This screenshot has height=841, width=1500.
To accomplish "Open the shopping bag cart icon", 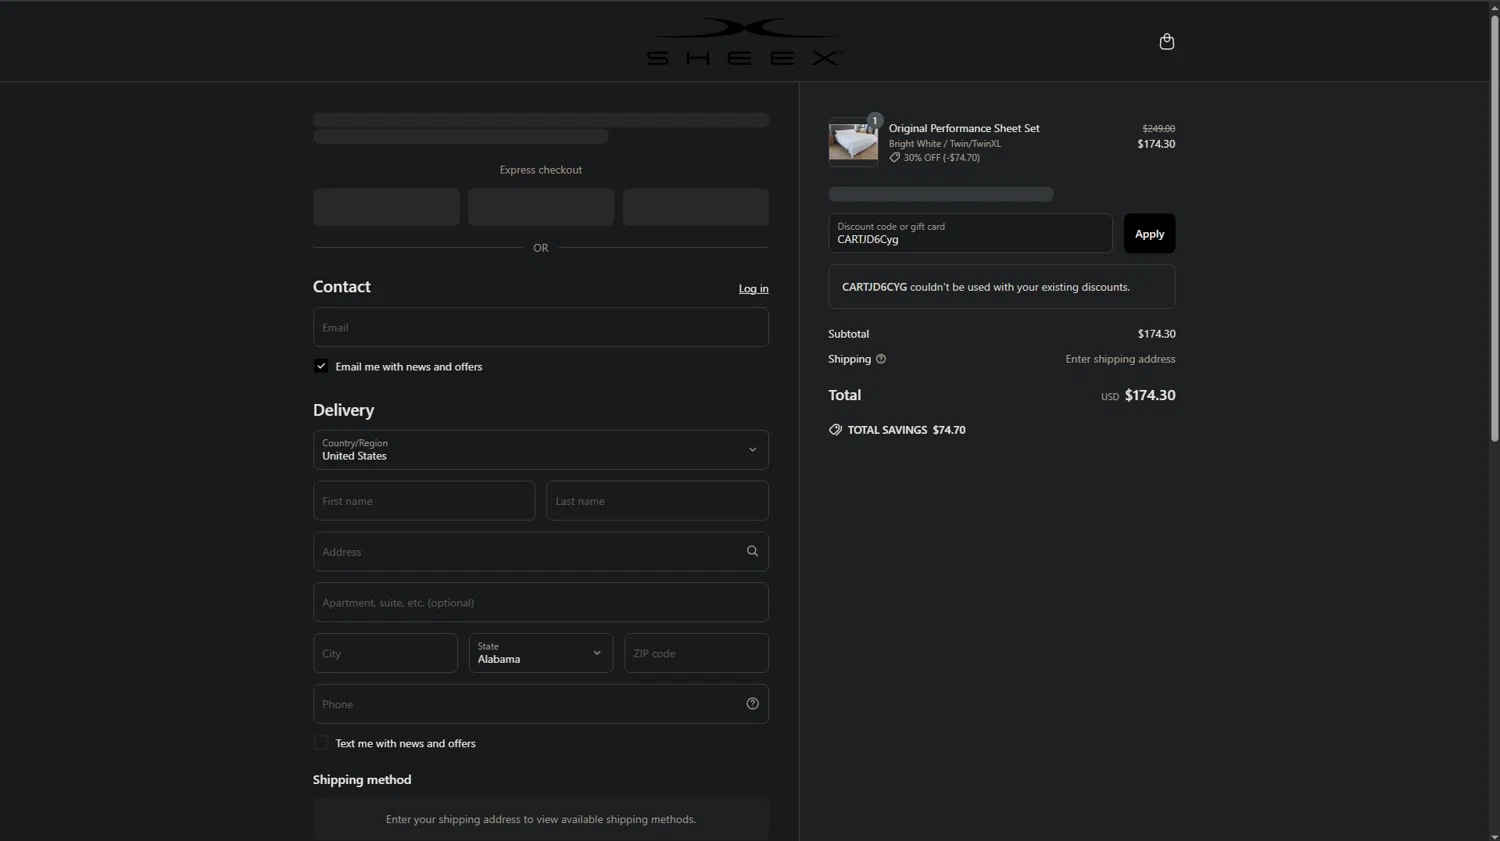I will [x=1166, y=41].
